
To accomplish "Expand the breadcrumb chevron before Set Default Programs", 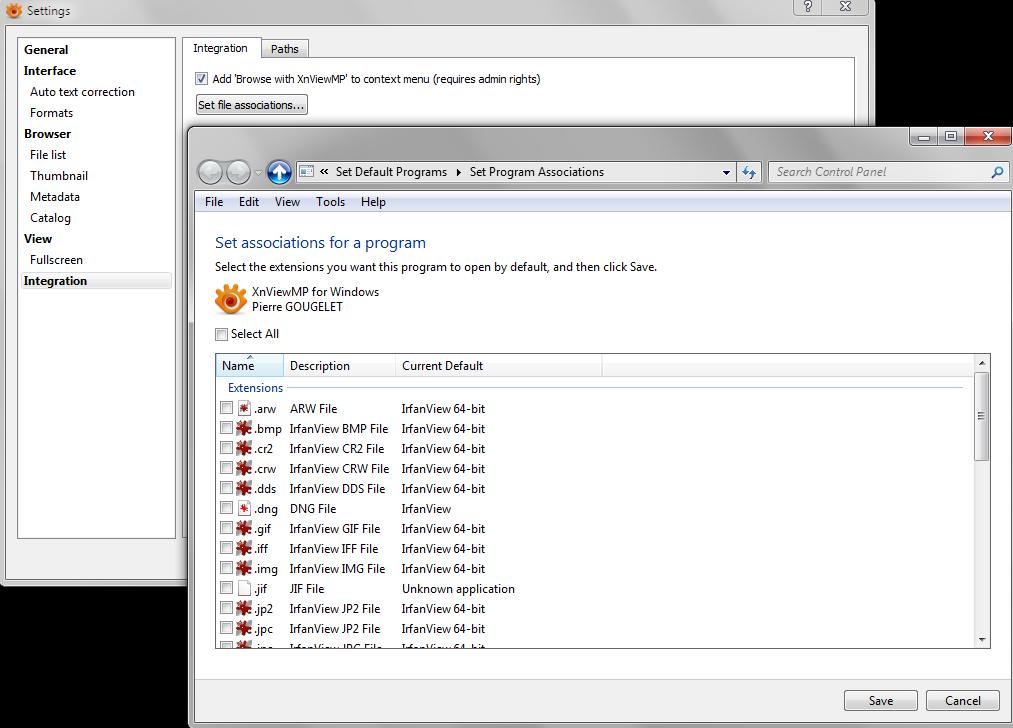I will [x=324, y=172].
